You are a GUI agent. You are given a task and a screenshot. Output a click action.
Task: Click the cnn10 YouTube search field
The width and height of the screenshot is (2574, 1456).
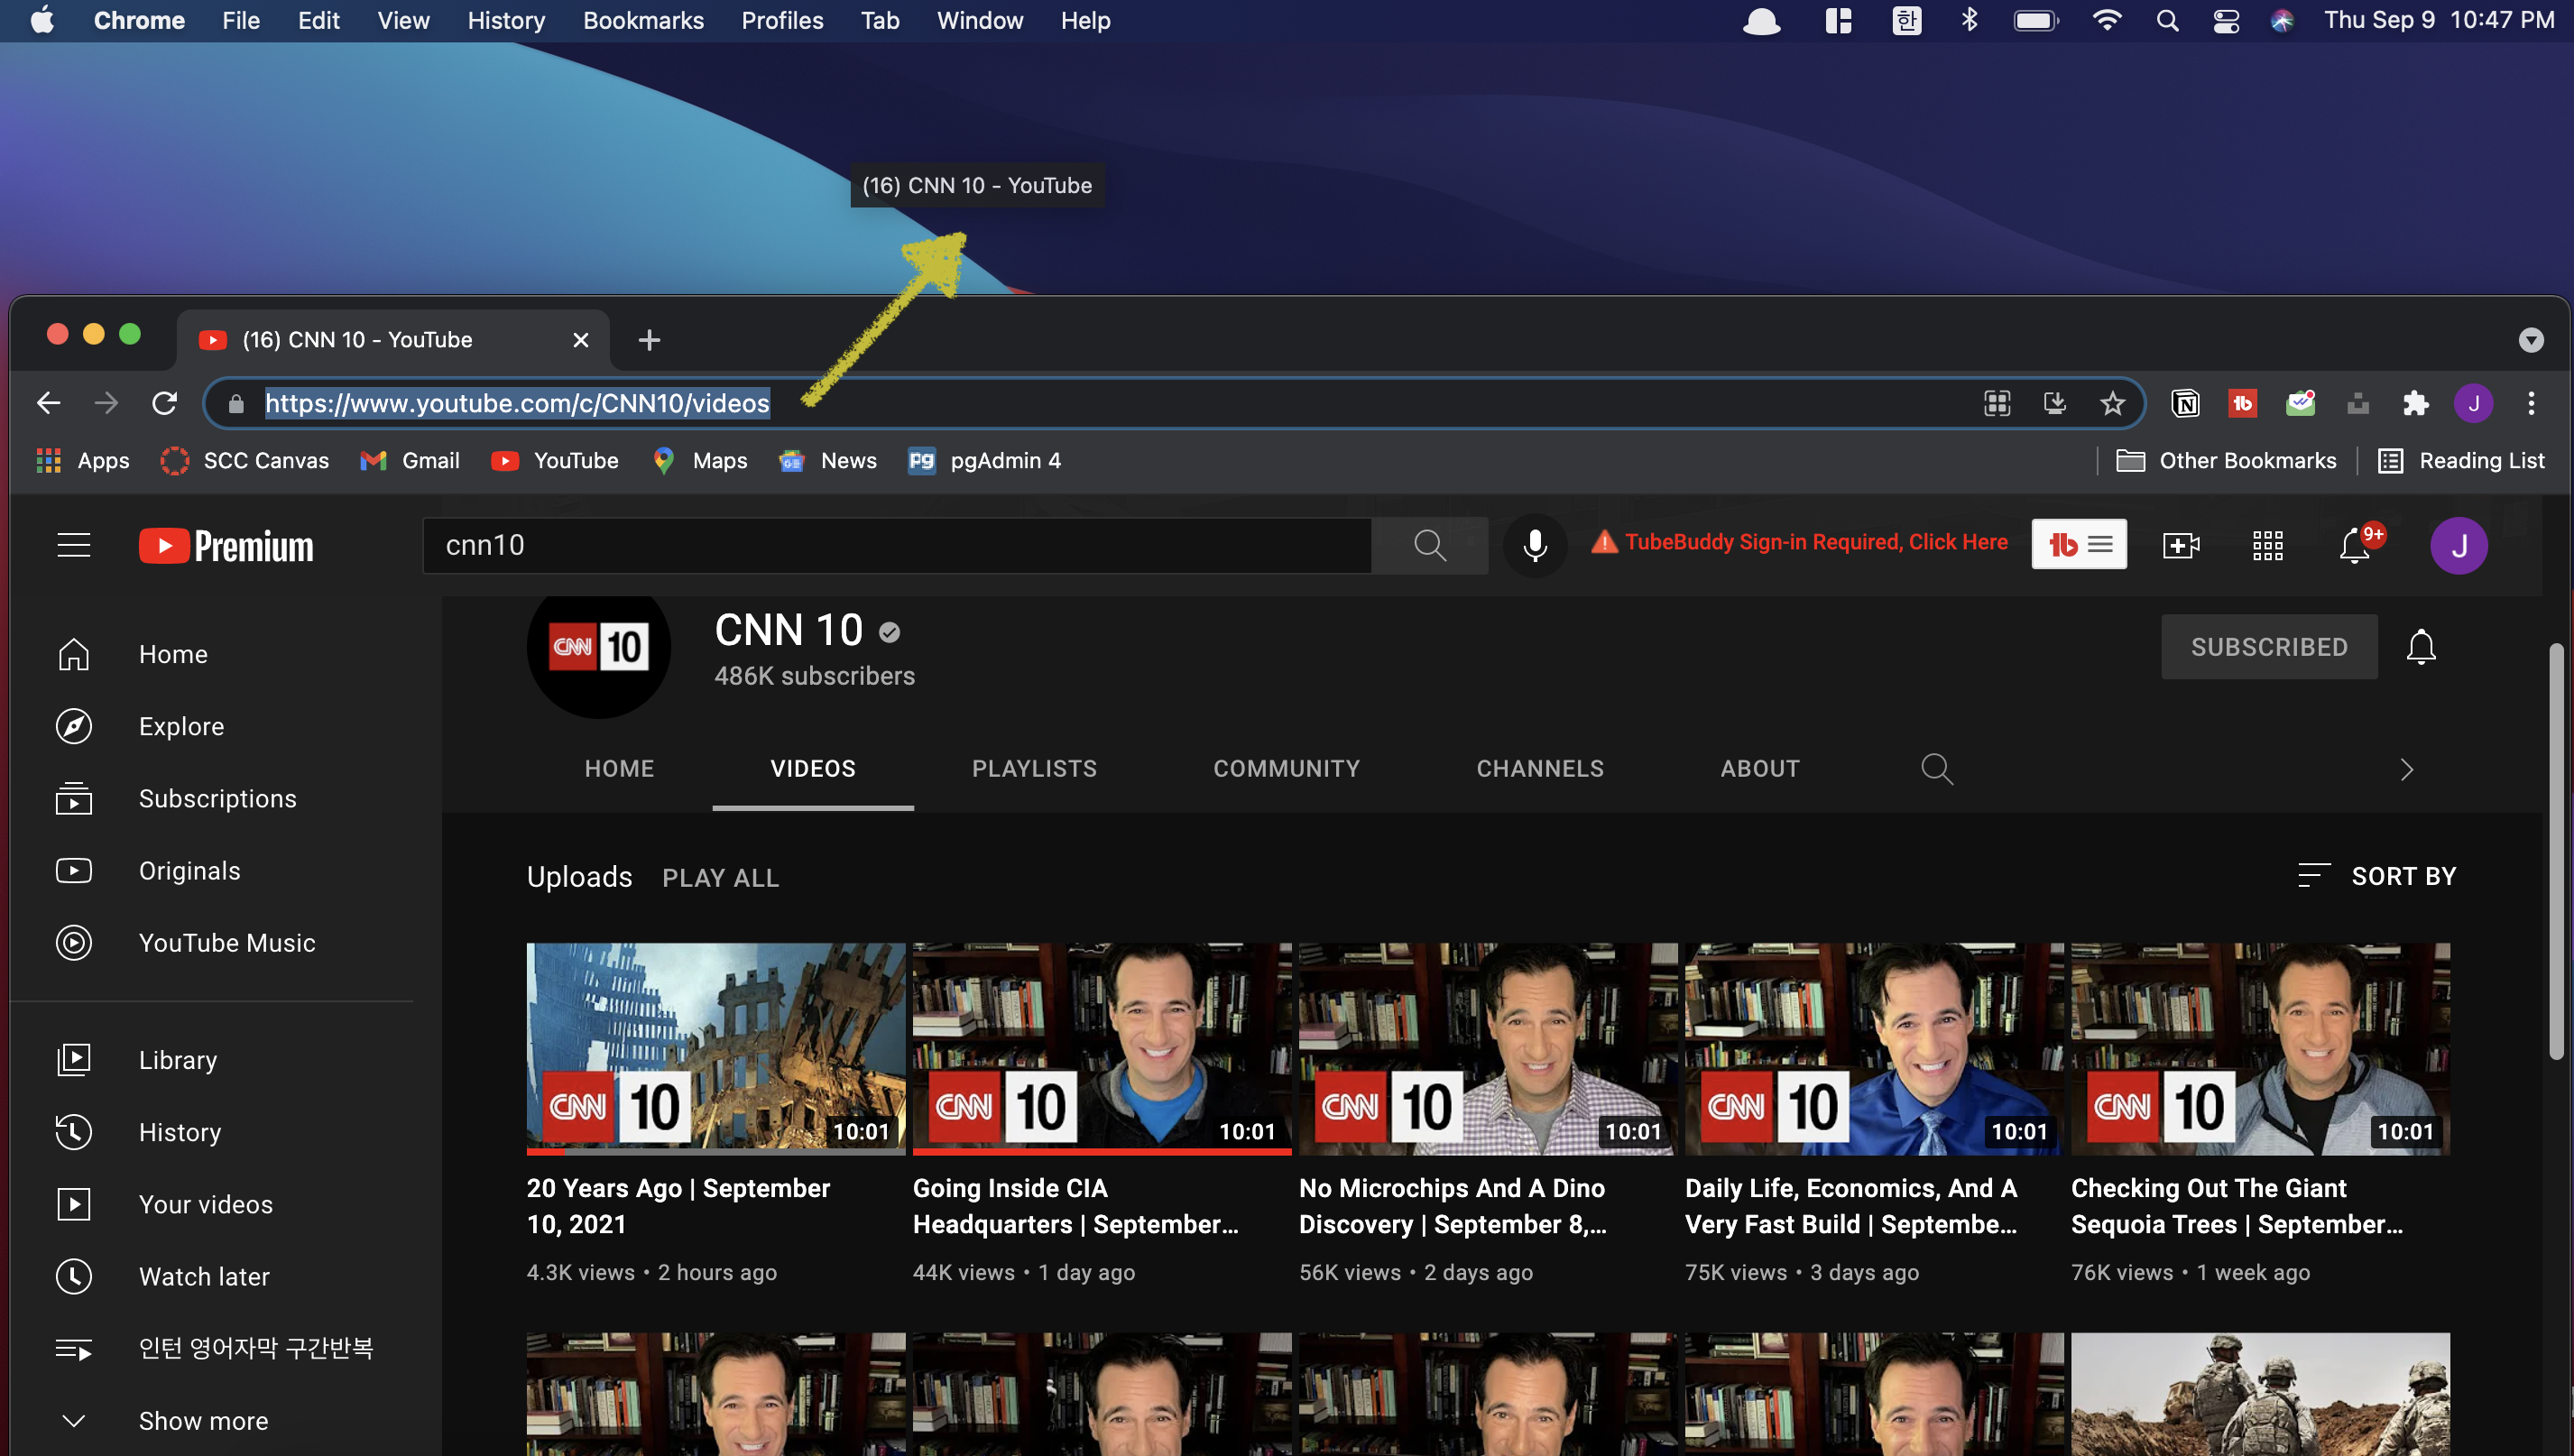point(897,545)
